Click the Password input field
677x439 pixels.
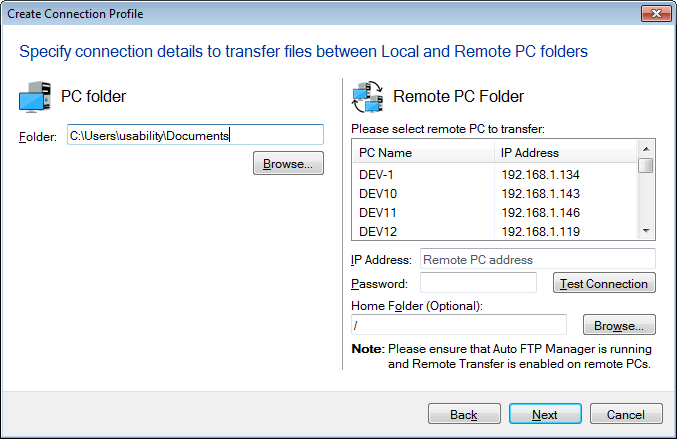point(478,283)
